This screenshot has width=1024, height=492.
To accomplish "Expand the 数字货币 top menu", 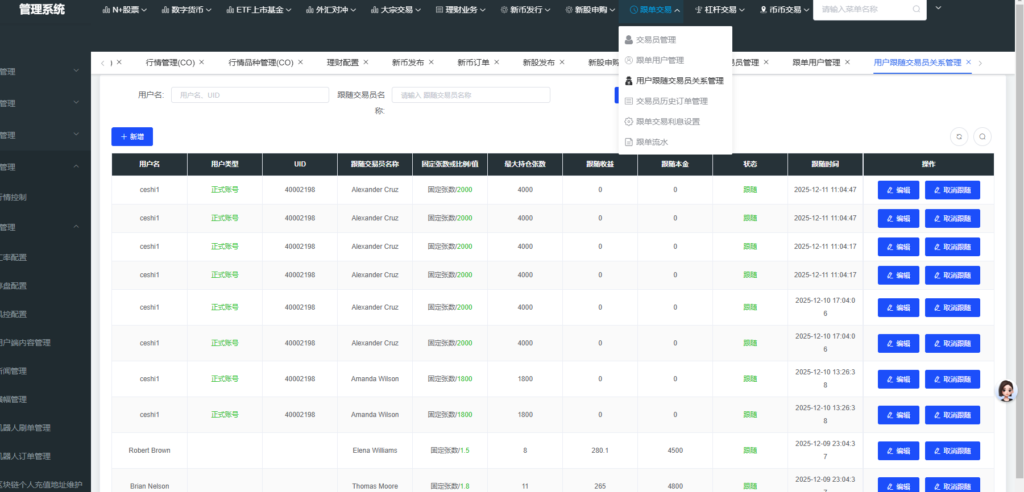I will [x=187, y=10].
